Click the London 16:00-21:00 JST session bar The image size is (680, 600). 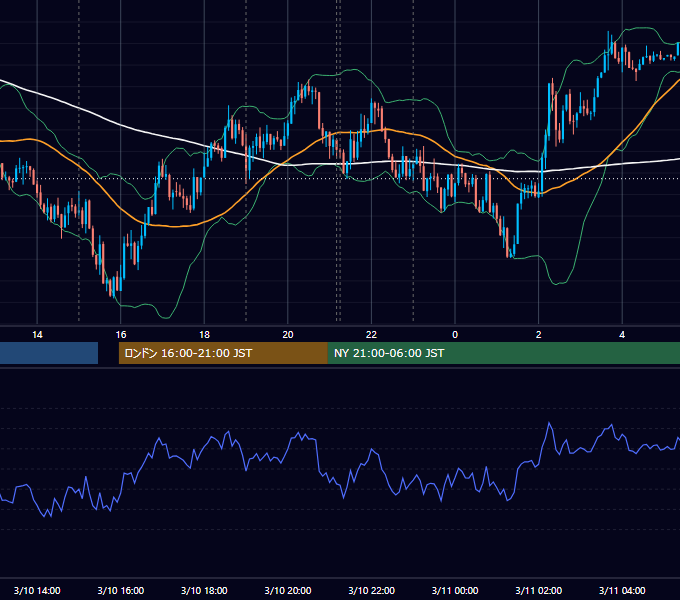click(223, 353)
